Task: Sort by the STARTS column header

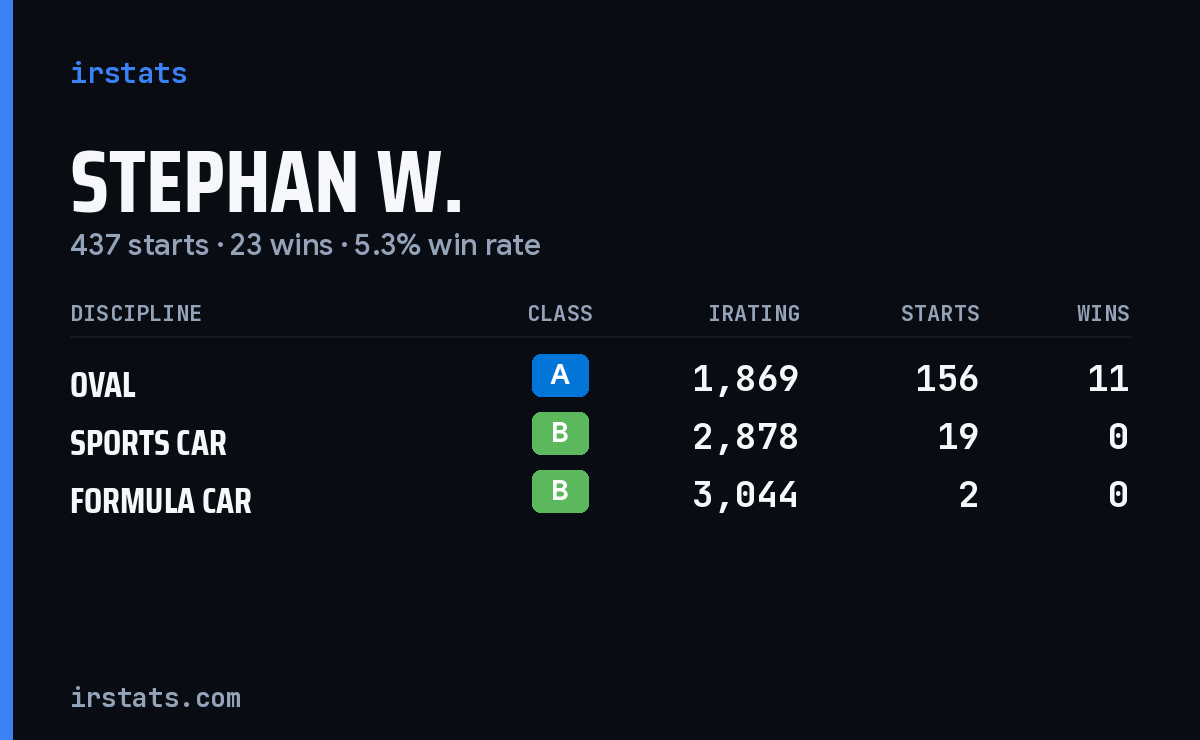Action: [940, 314]
